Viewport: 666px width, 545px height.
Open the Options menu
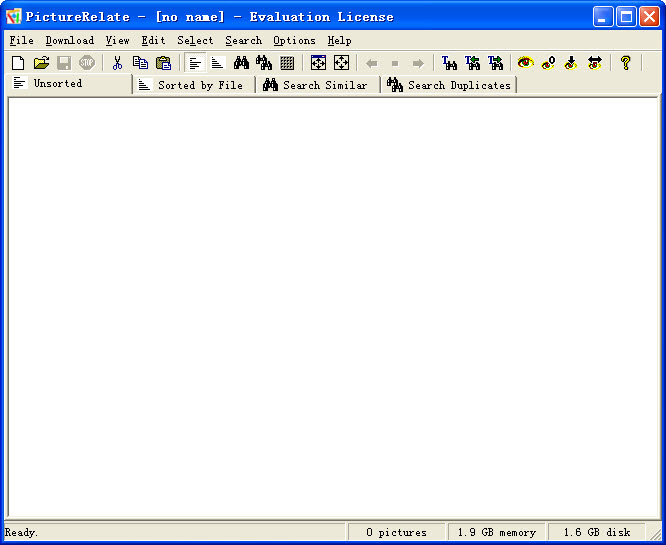[x=294, y=41]
